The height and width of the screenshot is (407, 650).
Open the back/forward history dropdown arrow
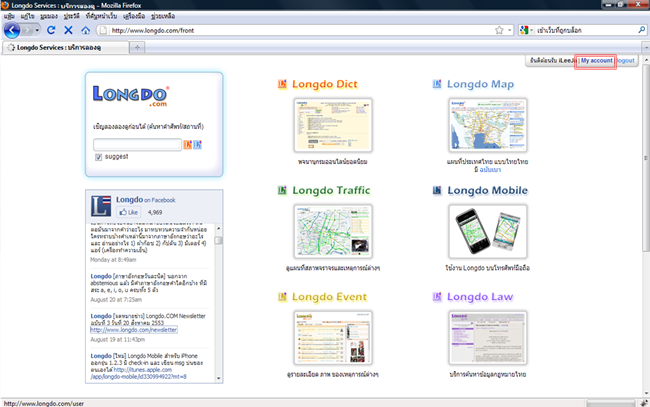(x=37, y=30)
